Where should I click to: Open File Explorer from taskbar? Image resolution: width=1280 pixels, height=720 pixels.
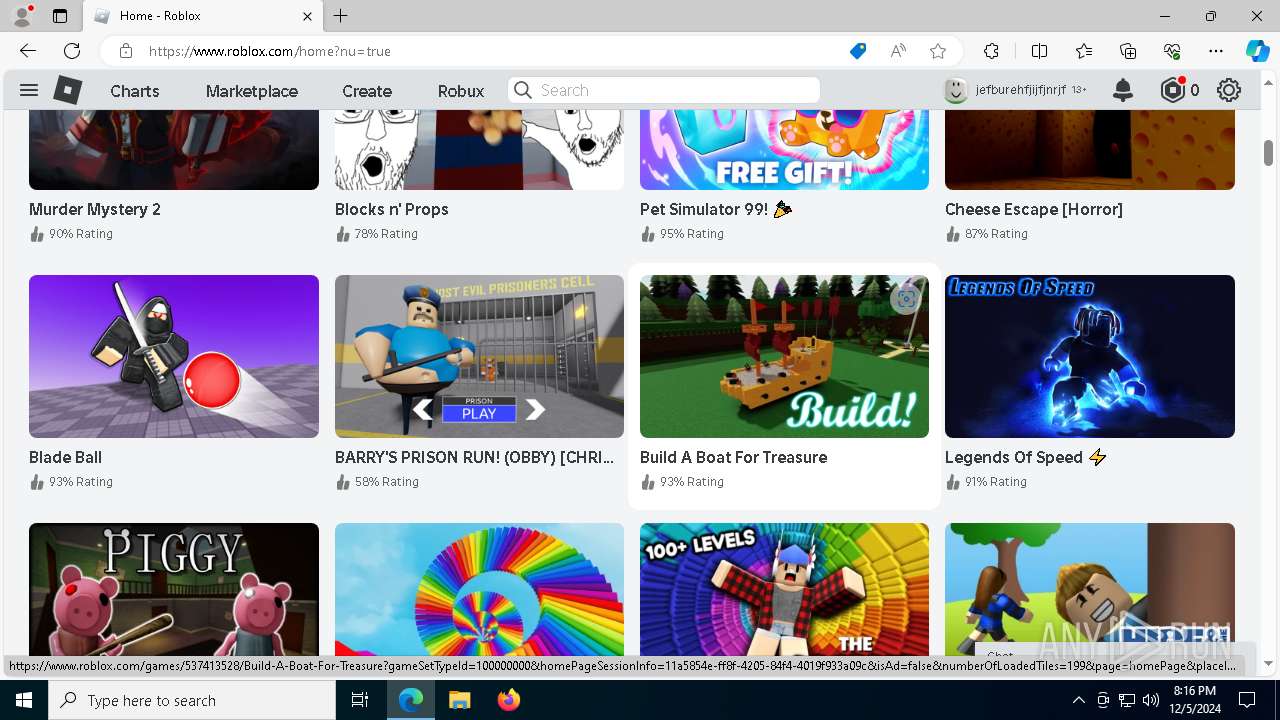click(459, 700)
